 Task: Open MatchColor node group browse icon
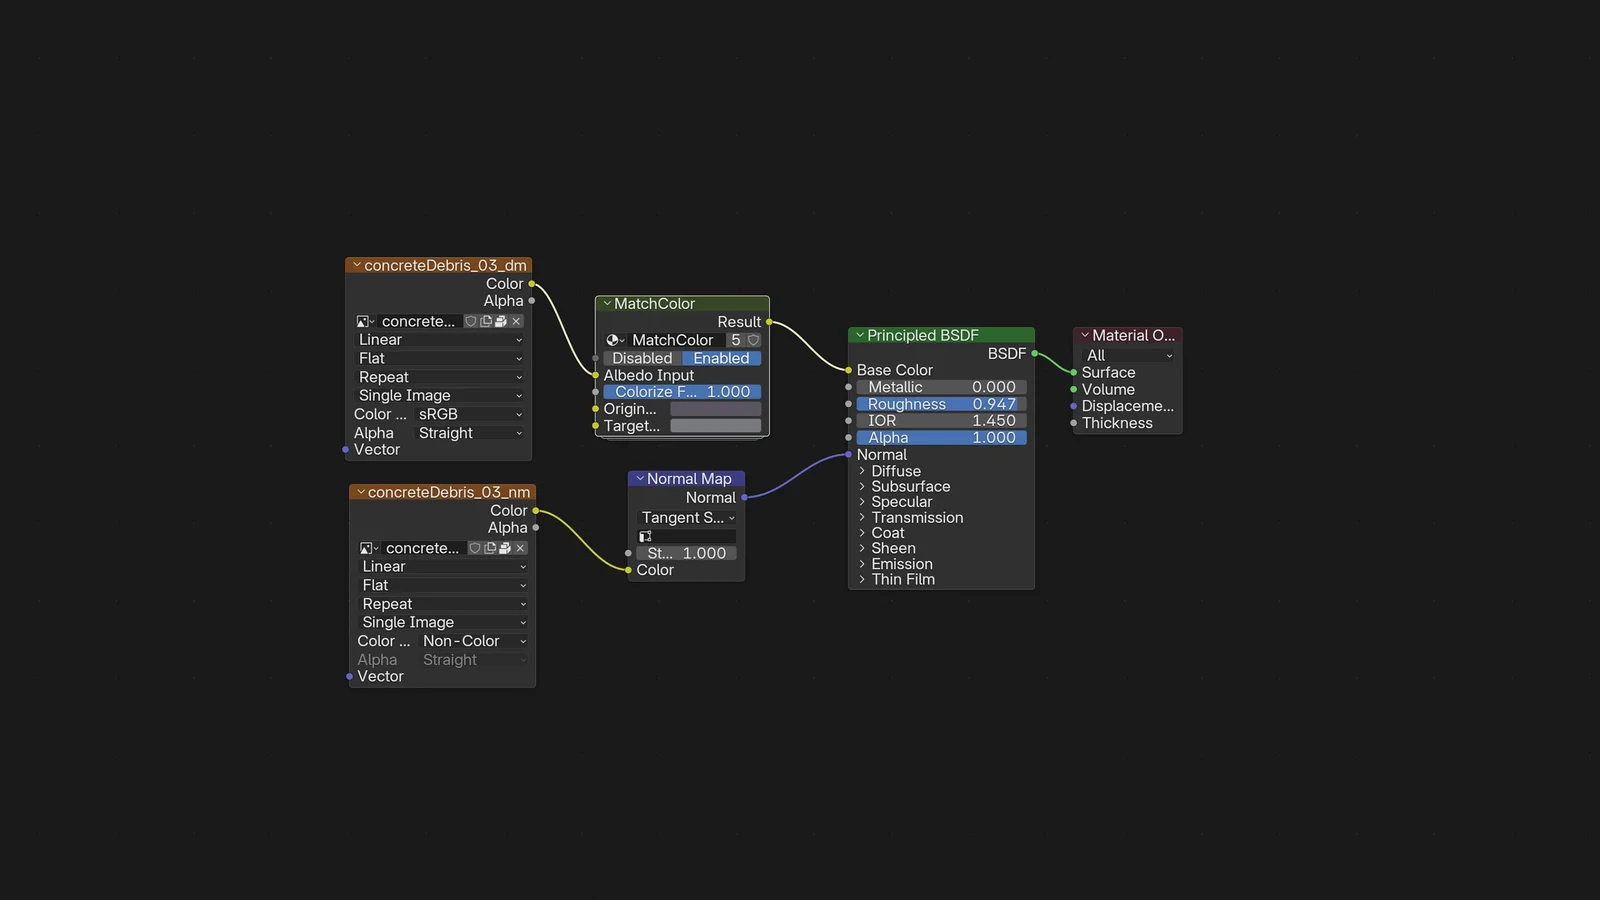click(x=615, y=340)
